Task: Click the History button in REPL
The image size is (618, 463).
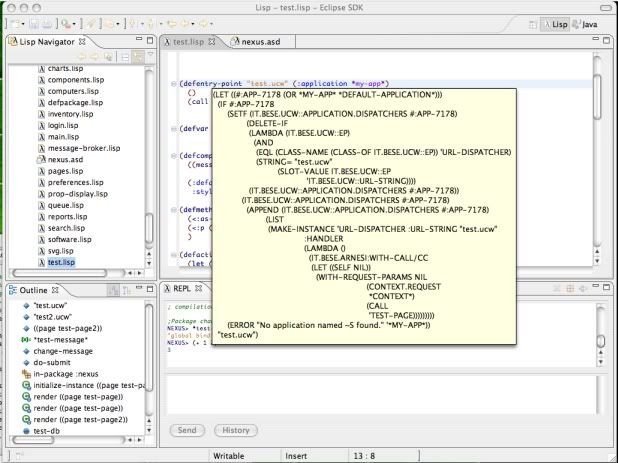Action: pos(236,430)
